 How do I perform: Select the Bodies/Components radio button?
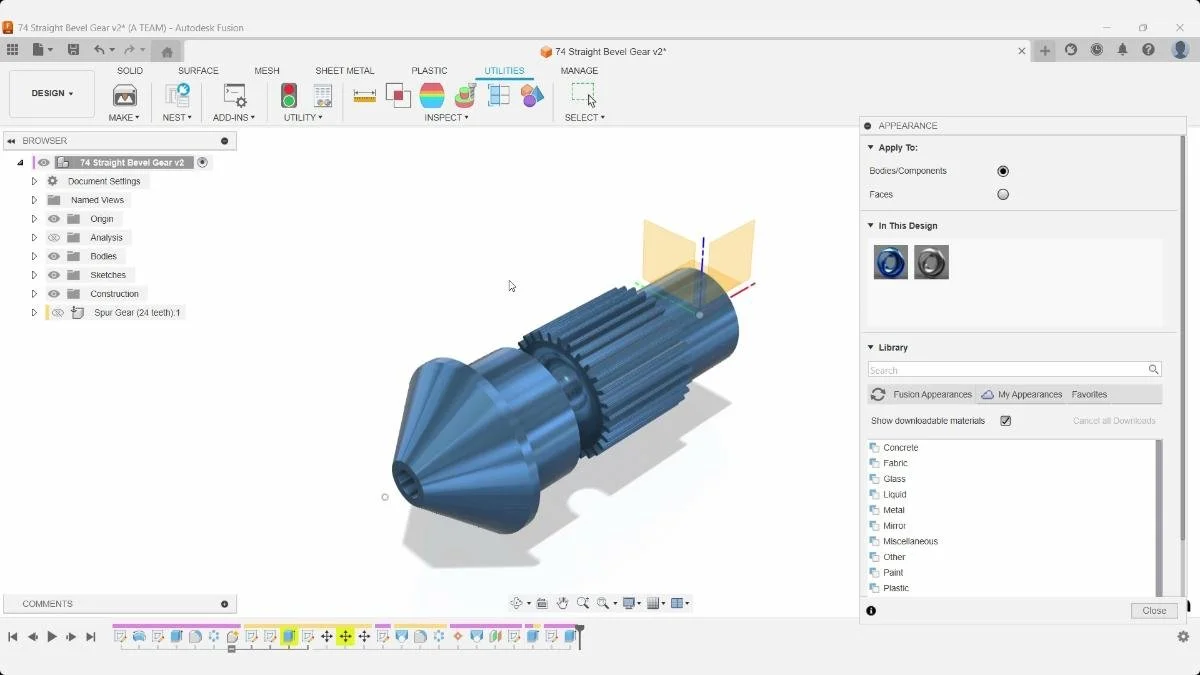1003,171
